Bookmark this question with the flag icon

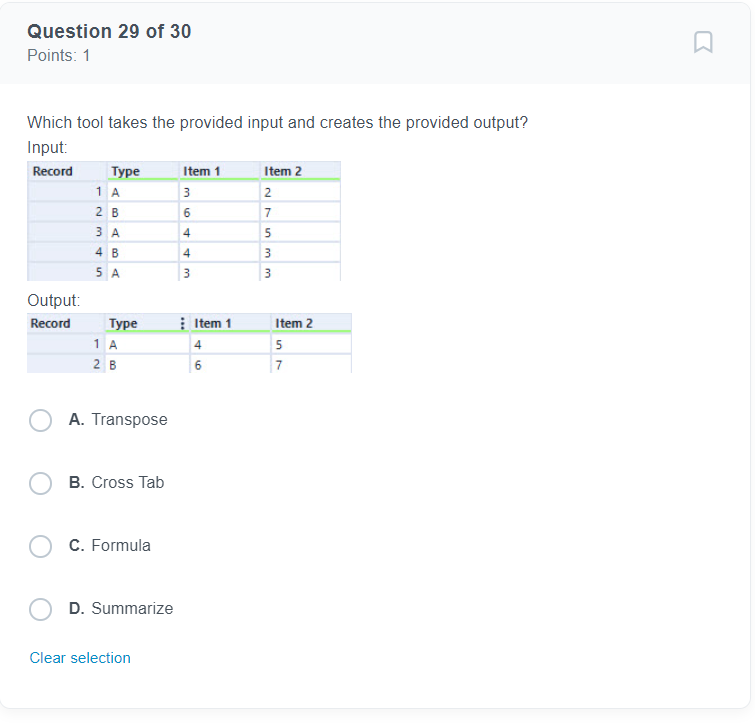click(703, 42)
